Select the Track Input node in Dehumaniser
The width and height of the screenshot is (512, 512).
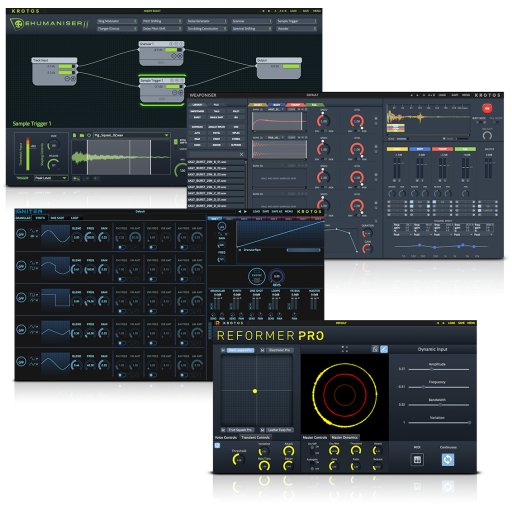[x=54, y=71]
